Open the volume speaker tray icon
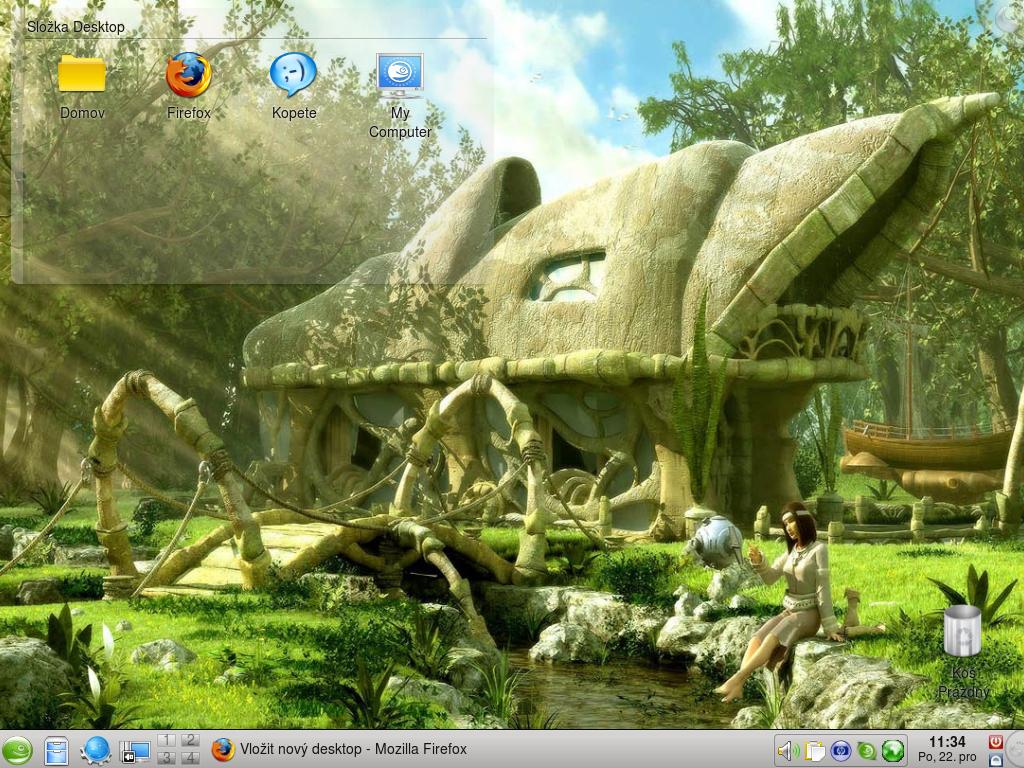The width and height of the screenshot is (1024, 768). pos(788,750)
